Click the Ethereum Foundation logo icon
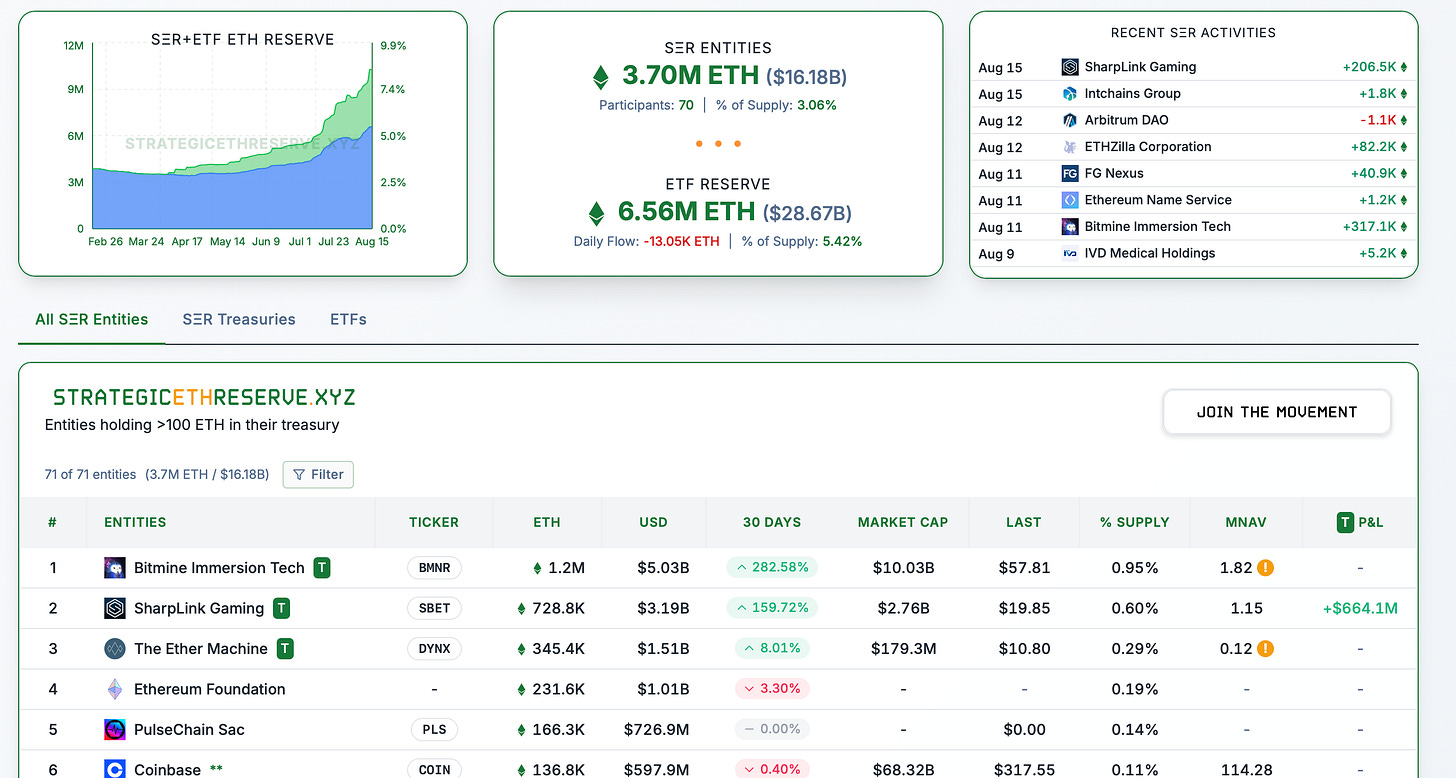This screenshot has height=778, width=1456. (115, 689)
